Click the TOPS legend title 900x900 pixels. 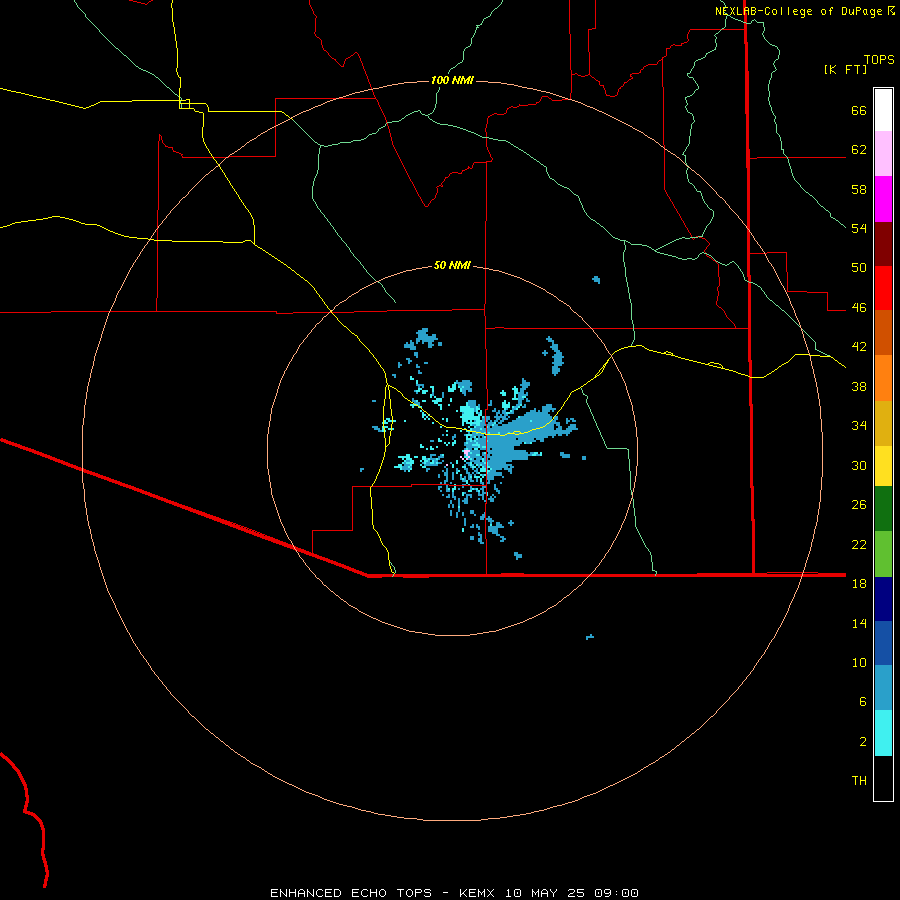pos(879,59)
